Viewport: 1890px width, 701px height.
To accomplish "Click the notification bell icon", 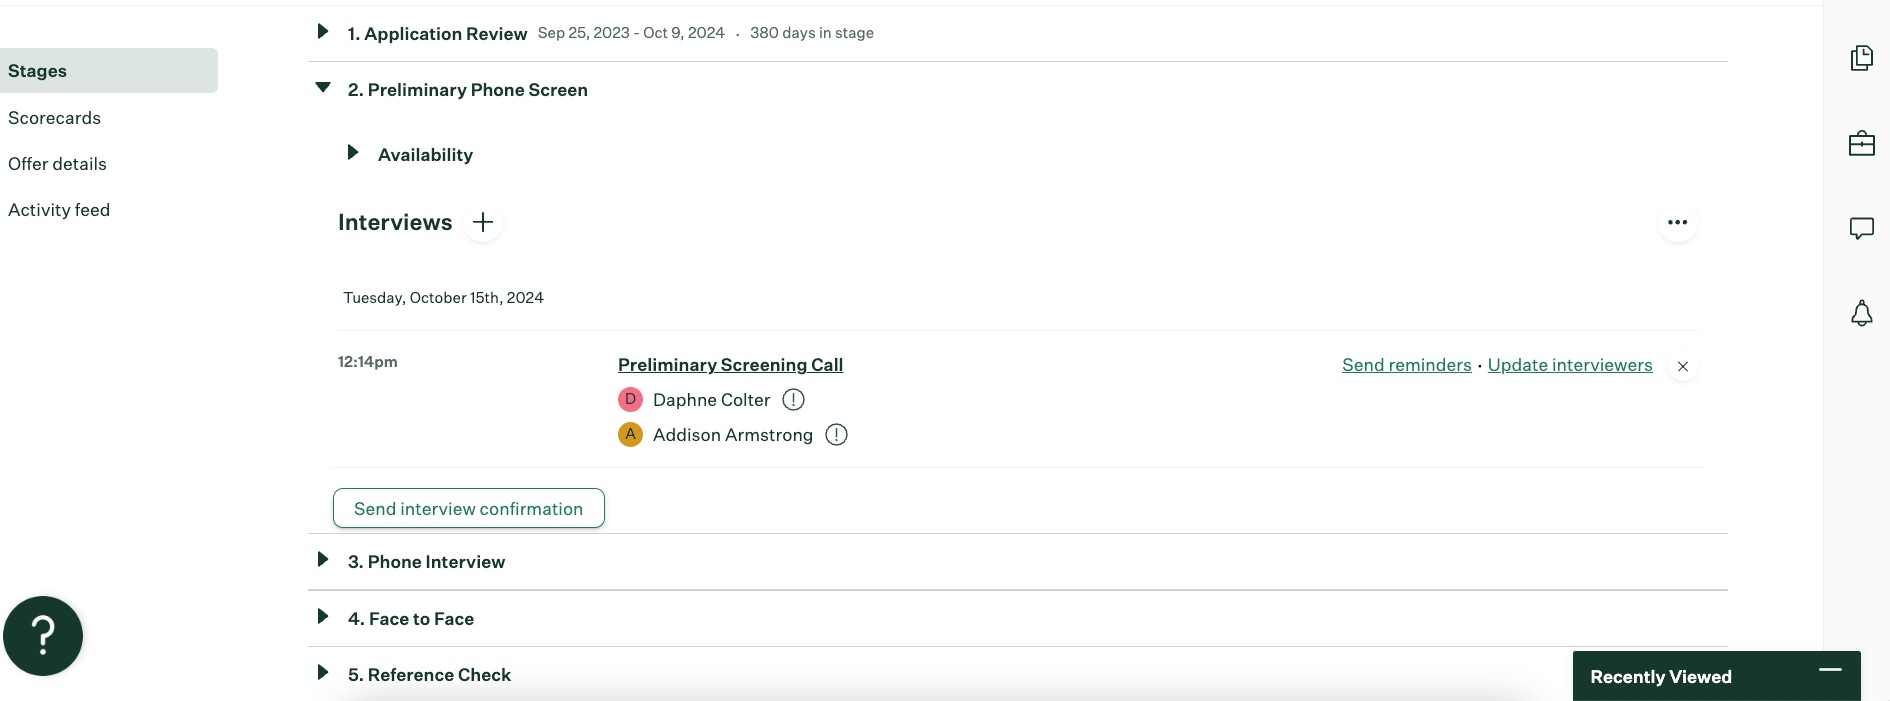I will coord(1861,314).
